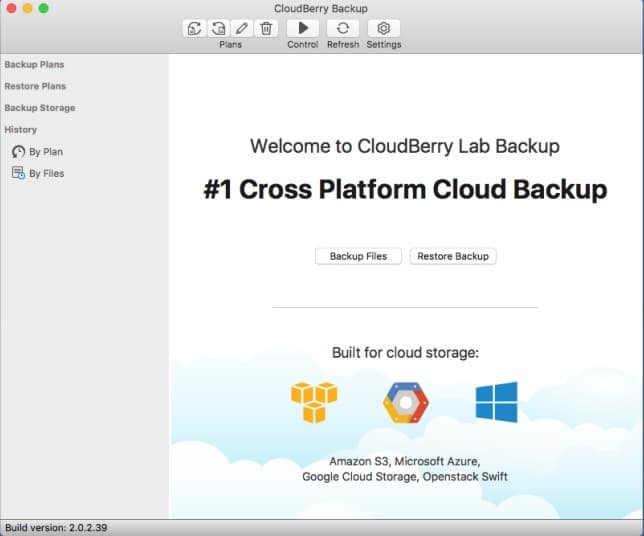This screenshot has width=644, height=536.
Task: Click the new backup plan toolbar icon
Action: click(194, 28)
